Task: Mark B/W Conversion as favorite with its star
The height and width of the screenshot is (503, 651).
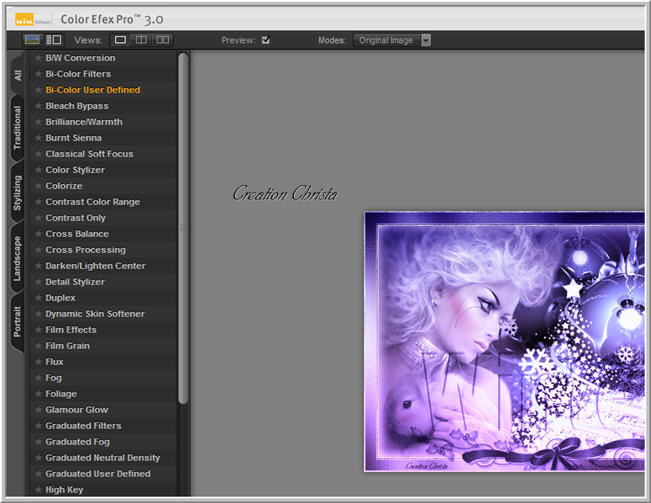Action: click(x=38, y=58)
